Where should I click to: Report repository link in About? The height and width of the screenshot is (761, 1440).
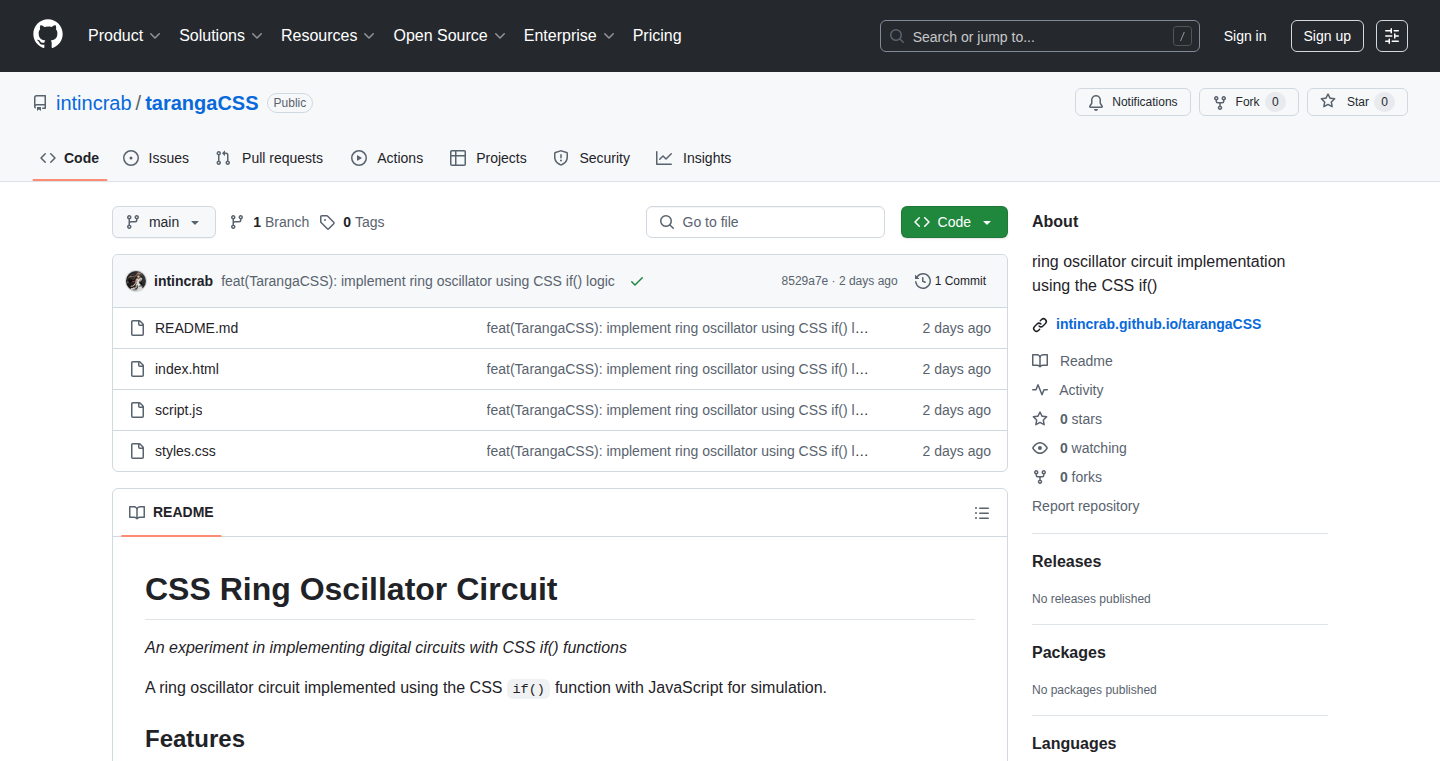1086,506
